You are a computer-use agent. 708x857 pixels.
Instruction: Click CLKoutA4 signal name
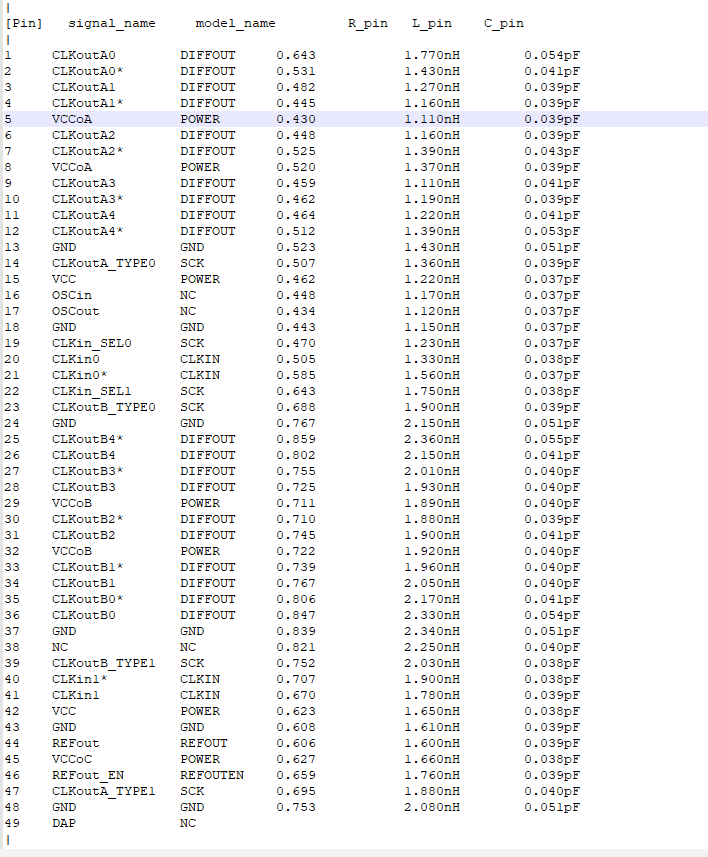click(84, 215)
